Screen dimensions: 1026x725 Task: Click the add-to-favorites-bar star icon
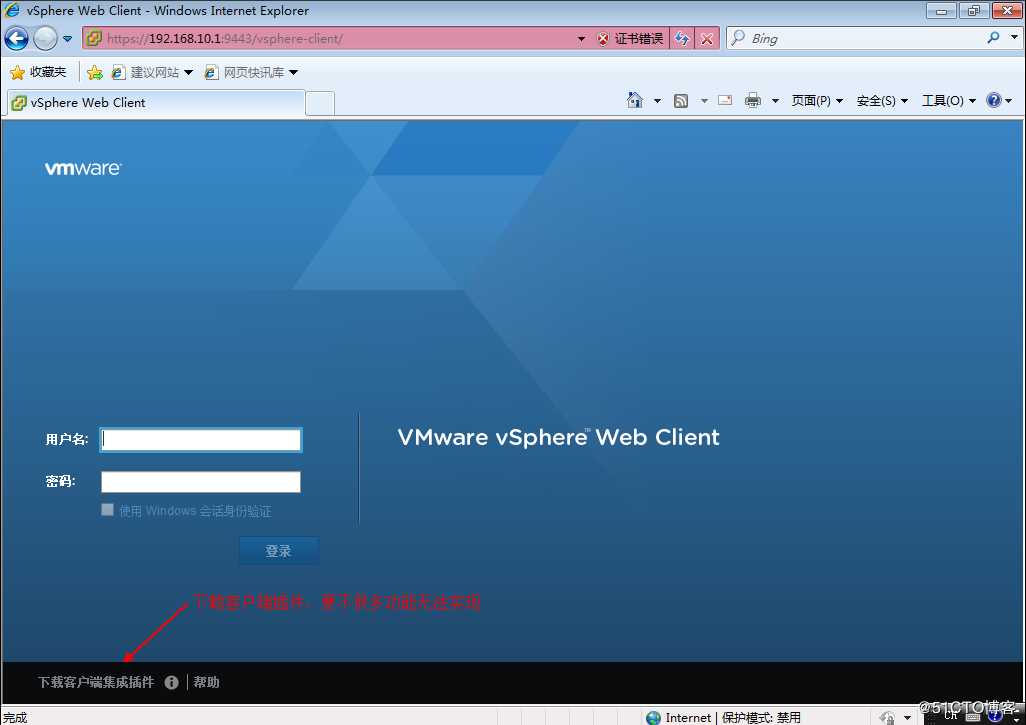(94, 72)
